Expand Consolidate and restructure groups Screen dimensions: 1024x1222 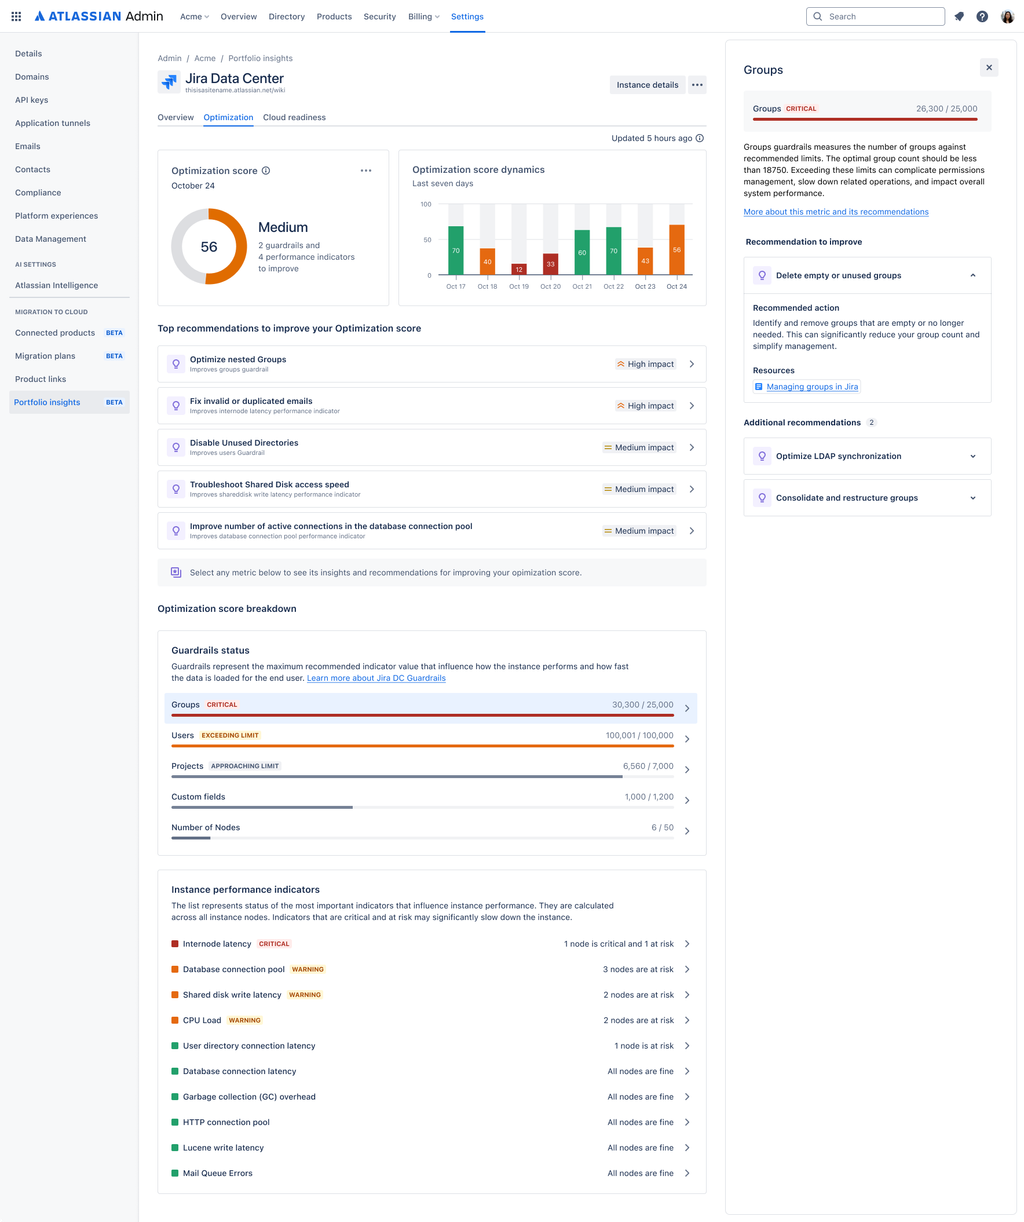pyautogui.click(x=971, y=497)
